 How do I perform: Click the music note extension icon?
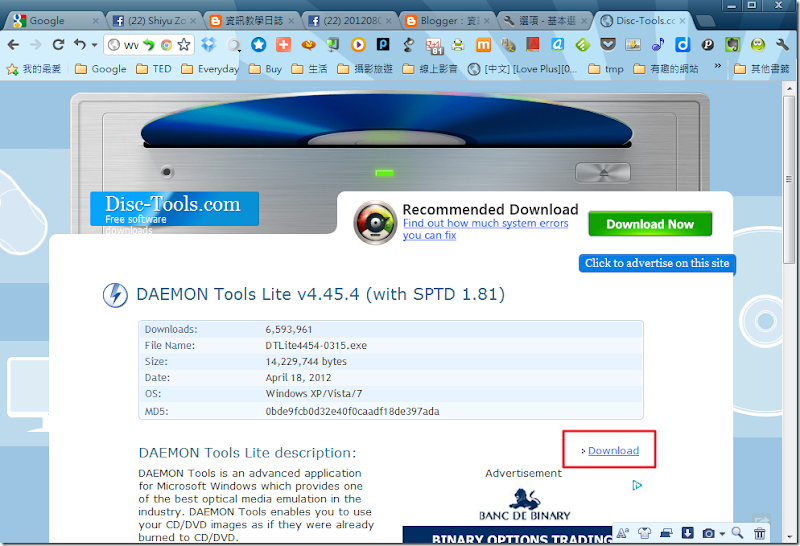(658, 45)
